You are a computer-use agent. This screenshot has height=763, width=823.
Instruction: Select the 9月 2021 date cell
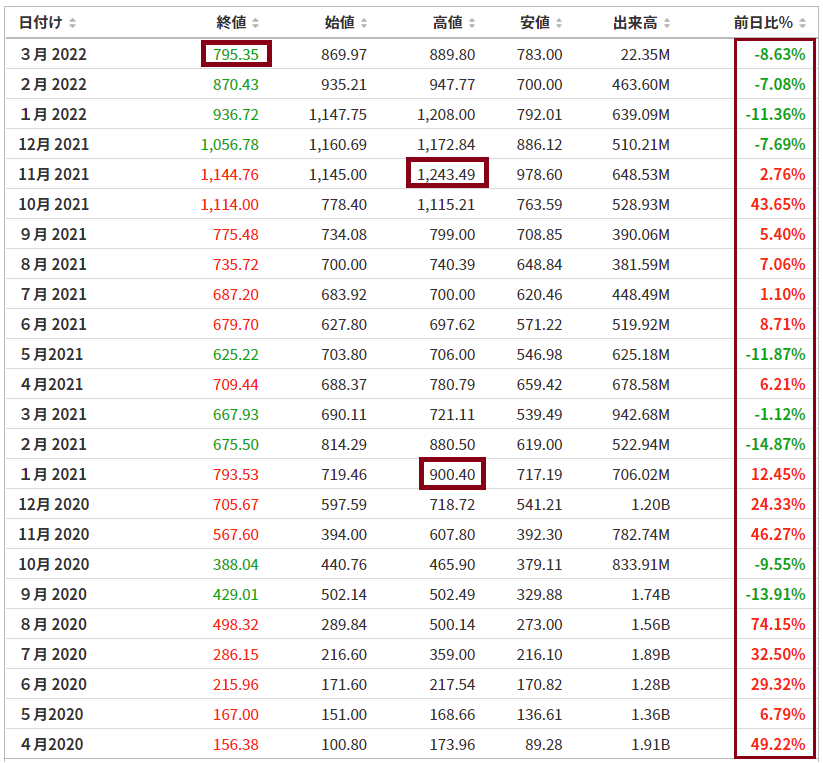pyautogui.click(x=54, y=234)
